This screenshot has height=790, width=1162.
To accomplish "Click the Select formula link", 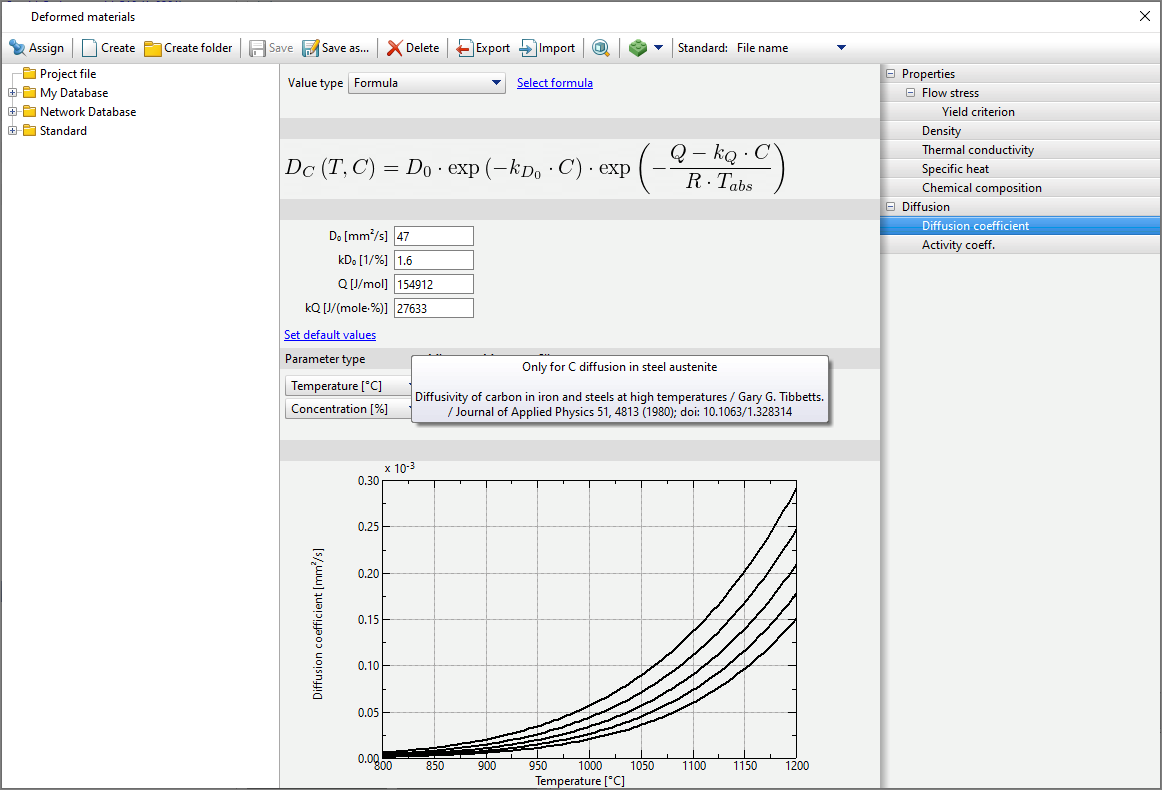I will coord(554,83).
